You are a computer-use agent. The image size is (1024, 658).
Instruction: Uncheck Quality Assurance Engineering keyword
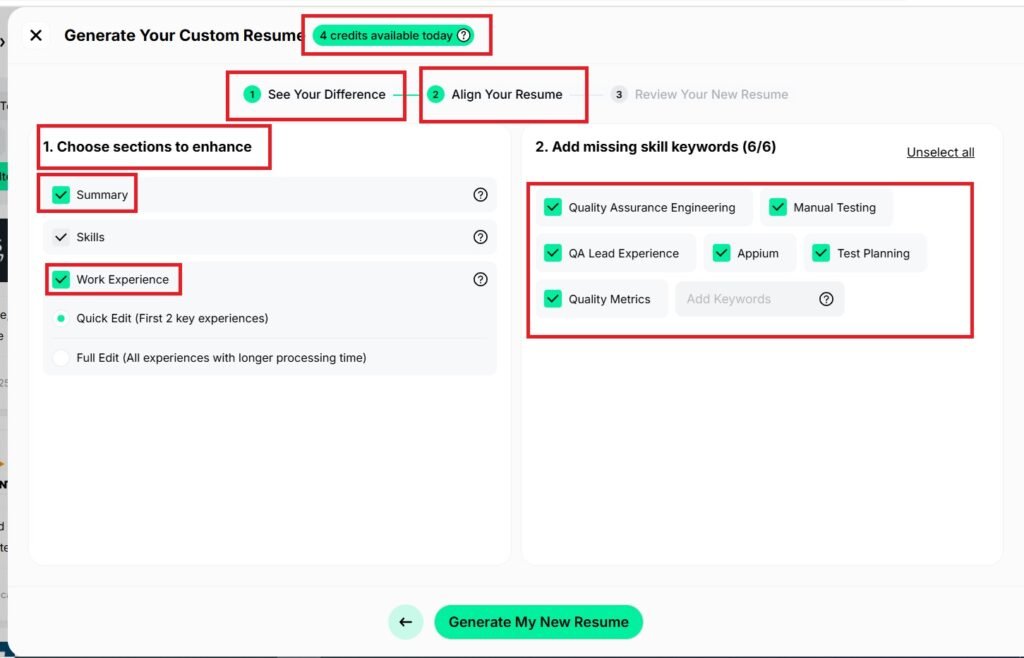(553, 208)
